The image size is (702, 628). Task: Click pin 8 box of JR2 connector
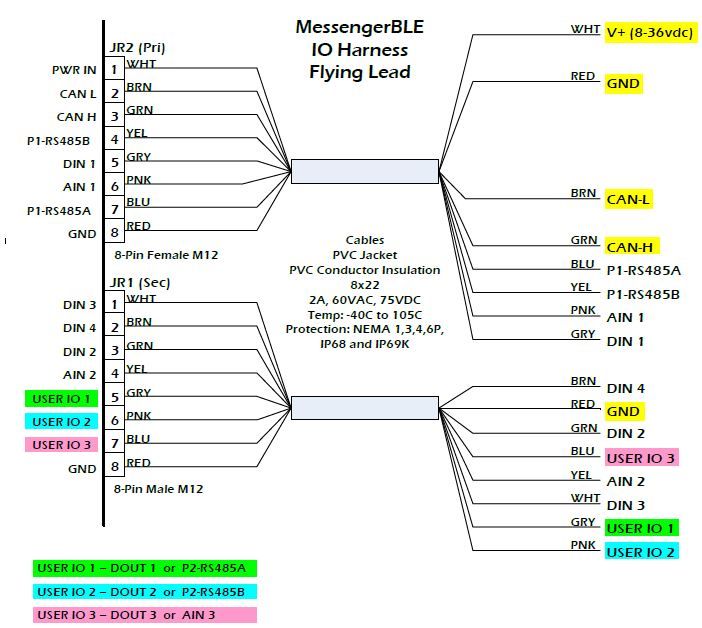pos(115,231)
